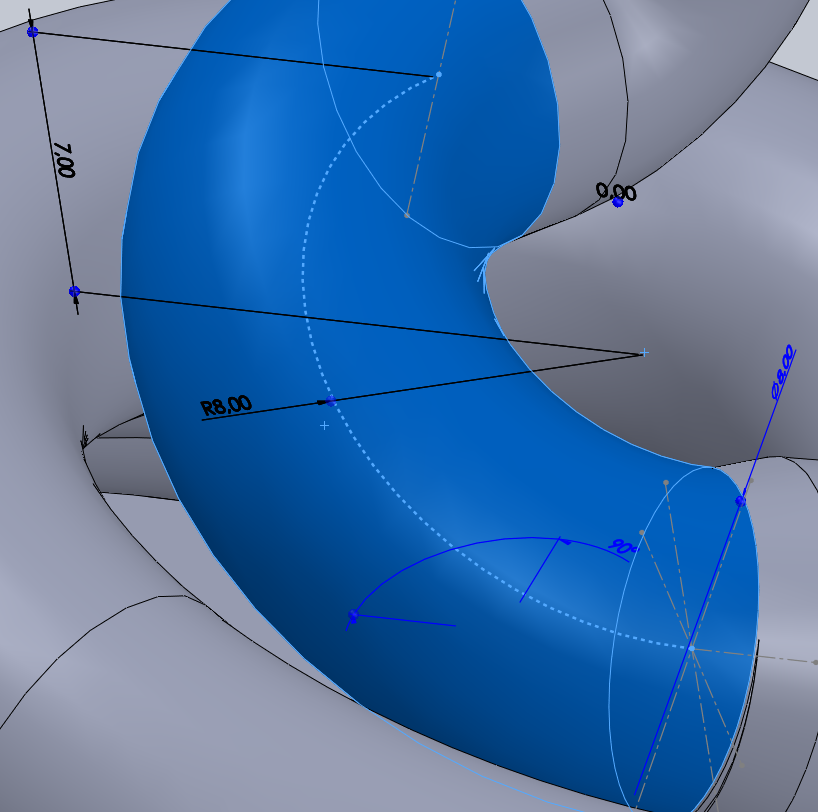
Task: Select the small cross below the R8,00 arrow
Action: point(324,426)
